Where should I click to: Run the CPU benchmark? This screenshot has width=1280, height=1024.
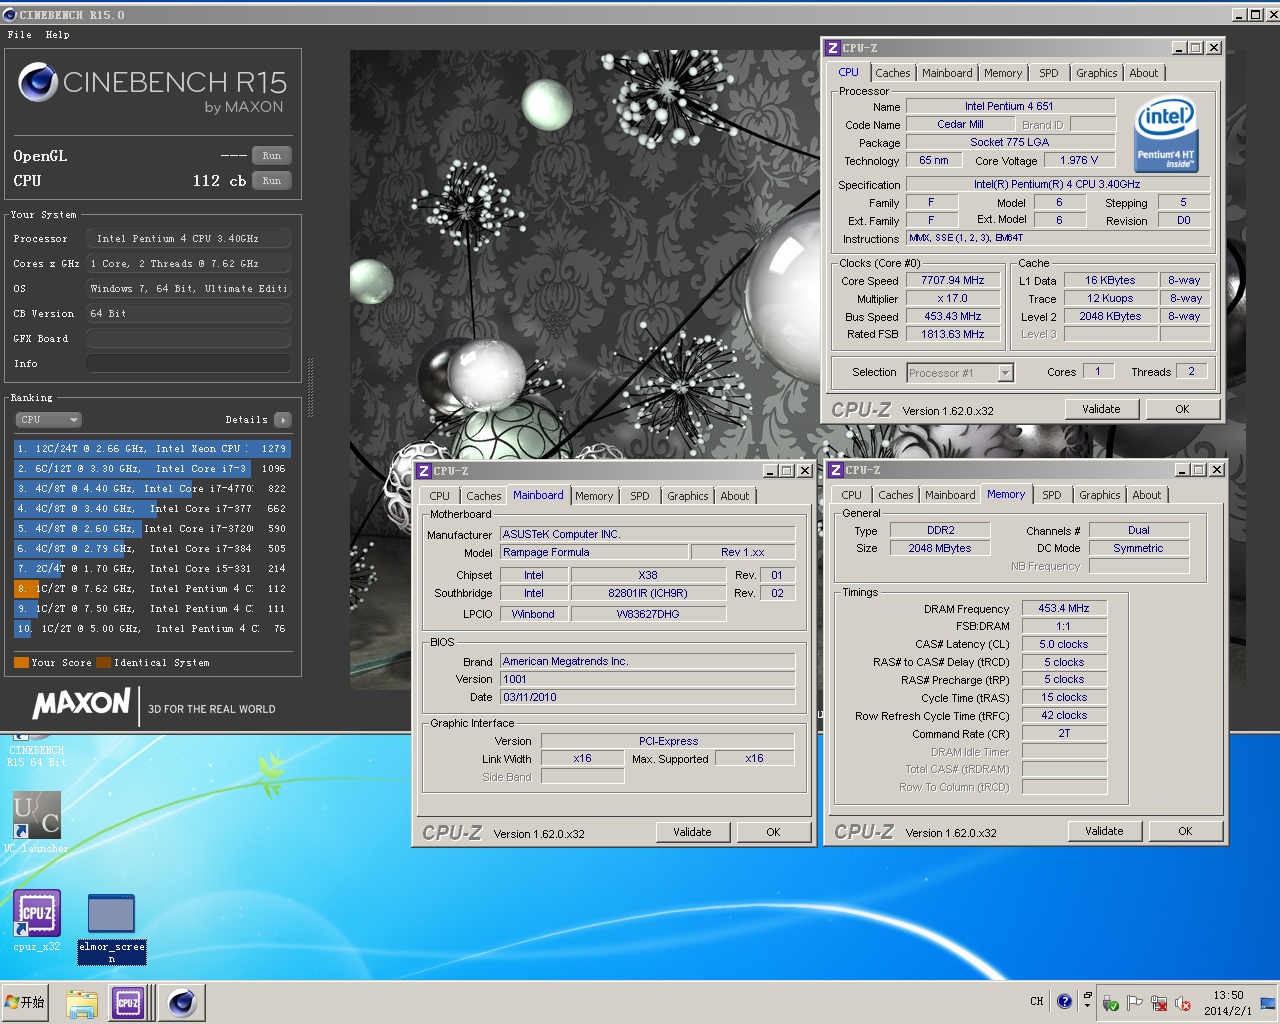pyautogui.click(x=272, y=181)
